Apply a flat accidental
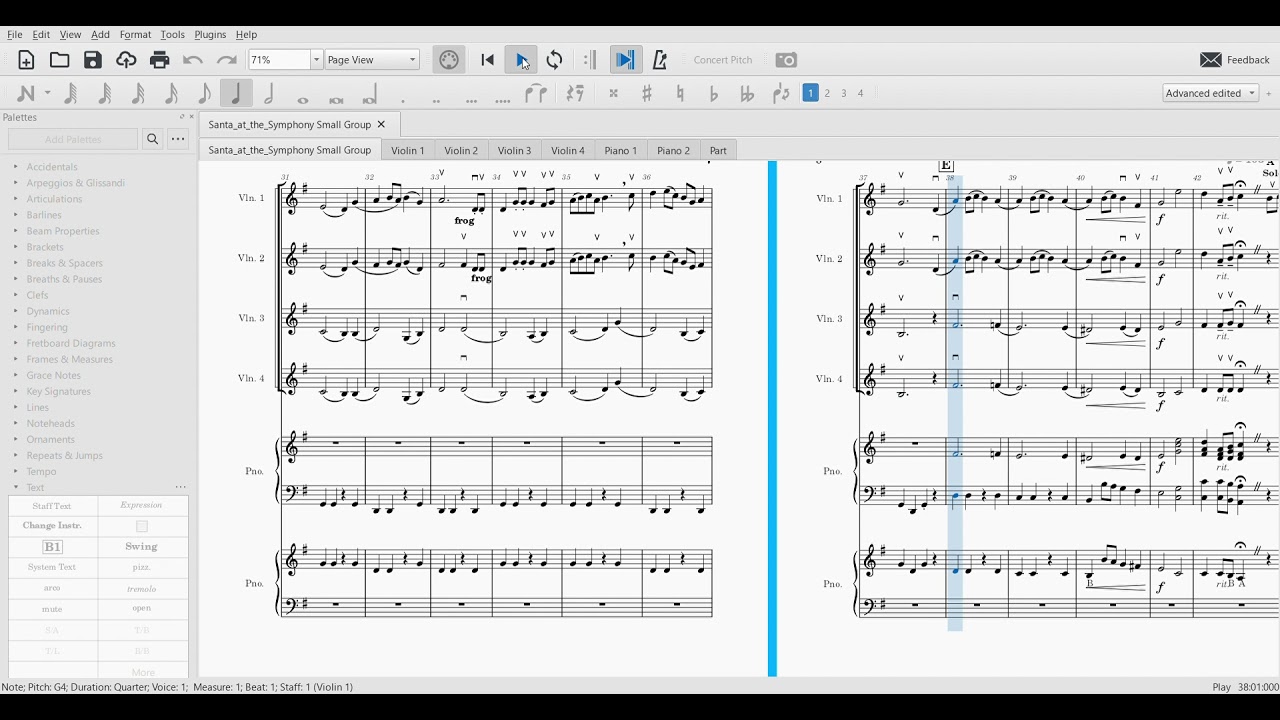 [713, 93]
